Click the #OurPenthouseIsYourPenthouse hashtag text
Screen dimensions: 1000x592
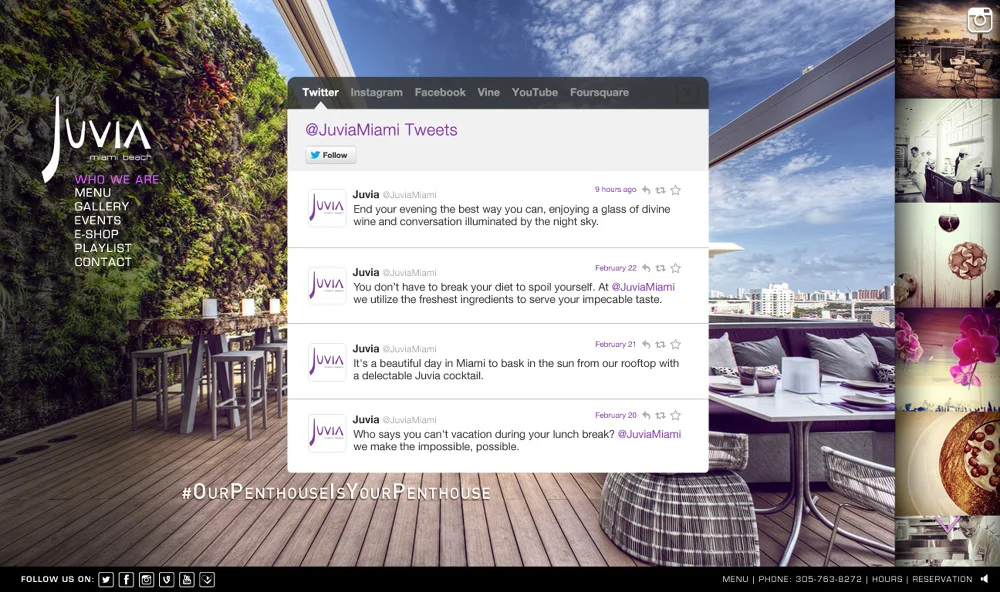(x=336, y=492)
